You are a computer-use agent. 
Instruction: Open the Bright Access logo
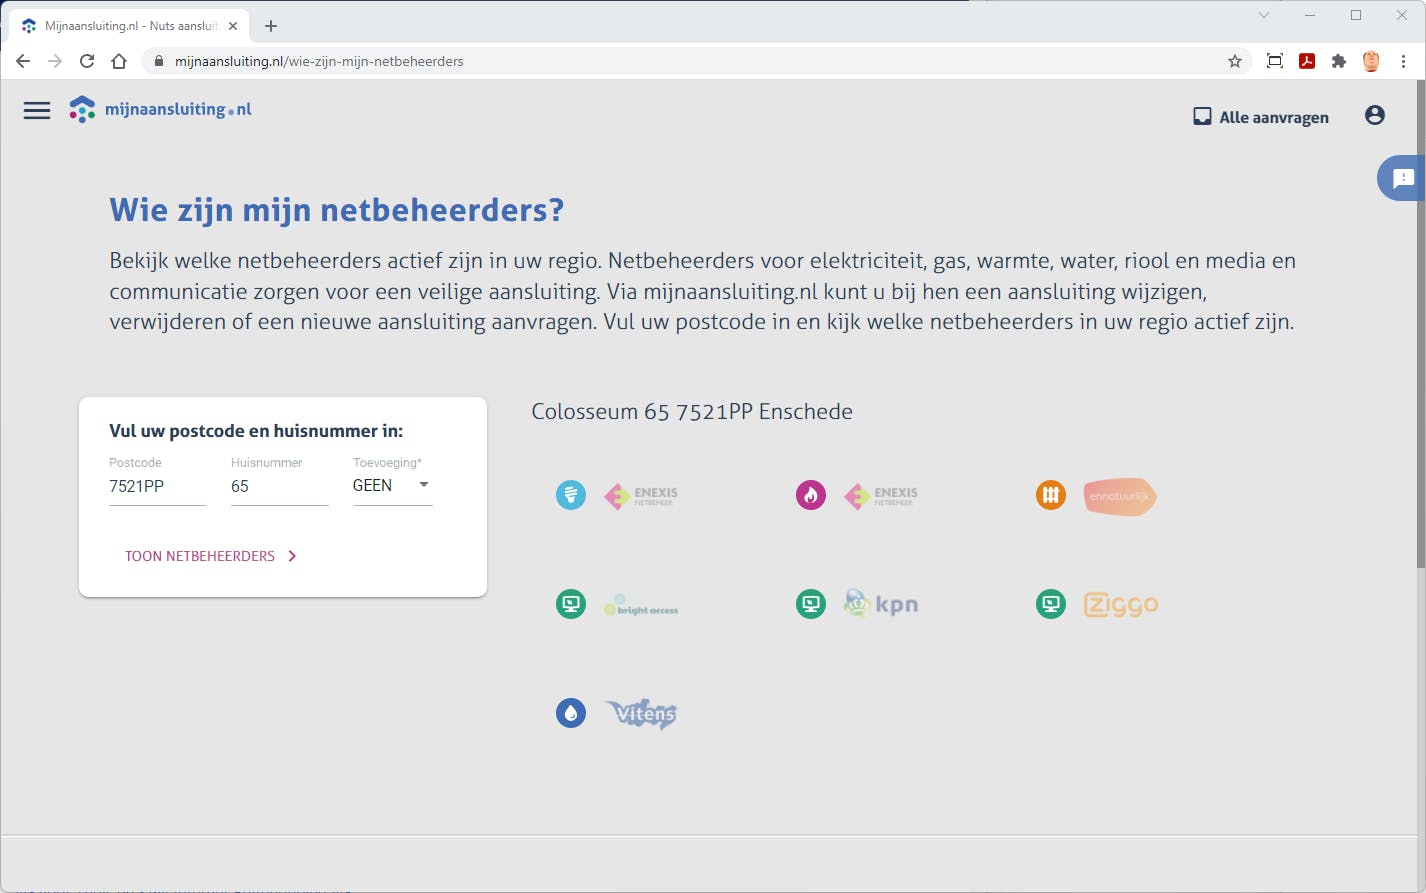click(641, 606)
